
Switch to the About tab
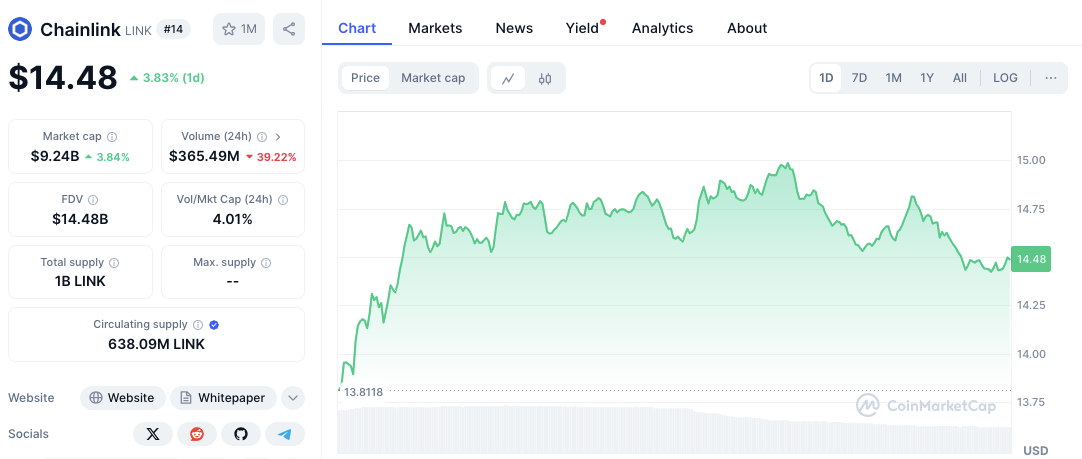(747, 28)
